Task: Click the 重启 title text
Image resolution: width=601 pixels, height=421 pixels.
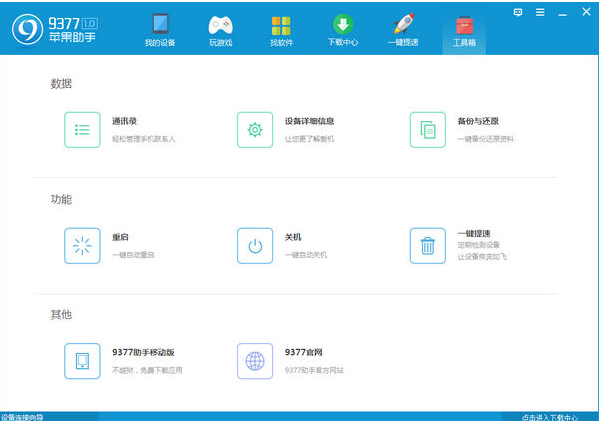Action: click(120, 237)
